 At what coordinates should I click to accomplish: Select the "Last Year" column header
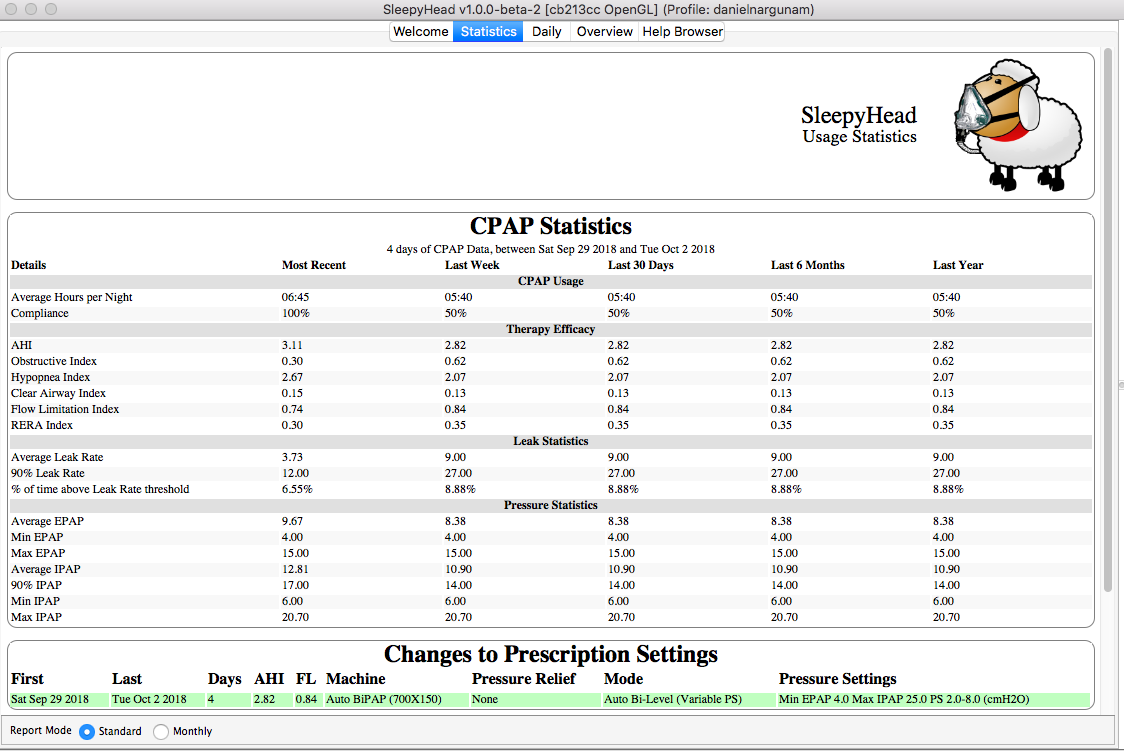(958, 265)
